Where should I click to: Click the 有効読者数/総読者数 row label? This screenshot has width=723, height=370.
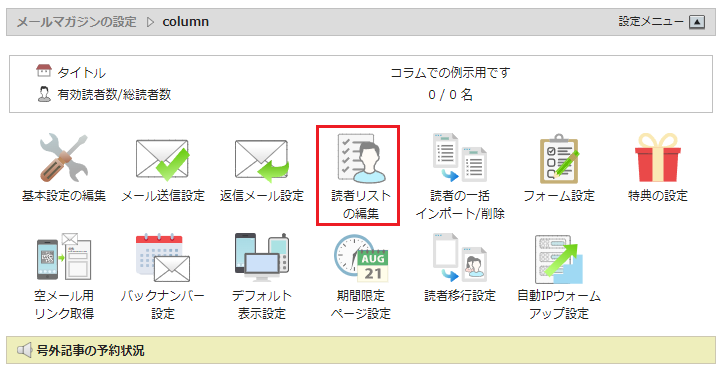[114, 95]
